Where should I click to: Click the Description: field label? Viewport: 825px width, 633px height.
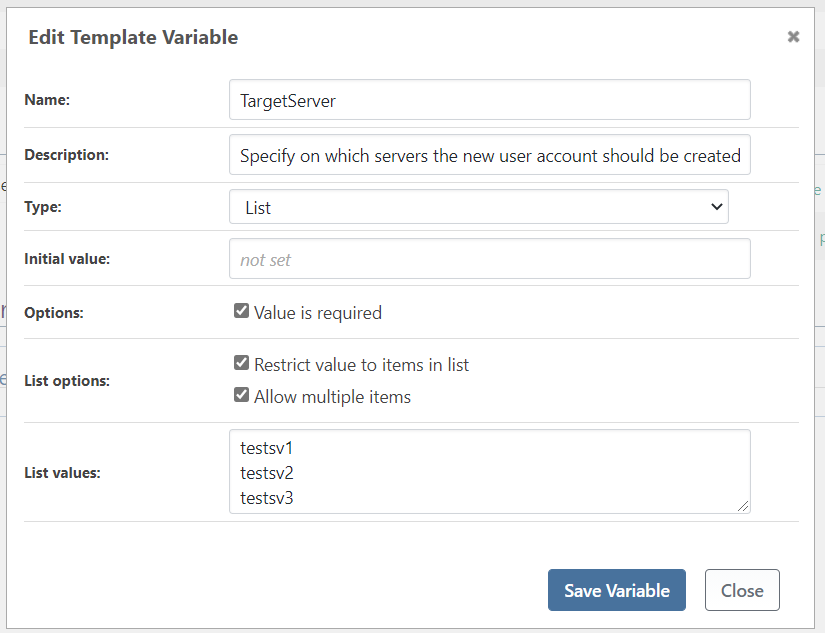click(66, 155)
